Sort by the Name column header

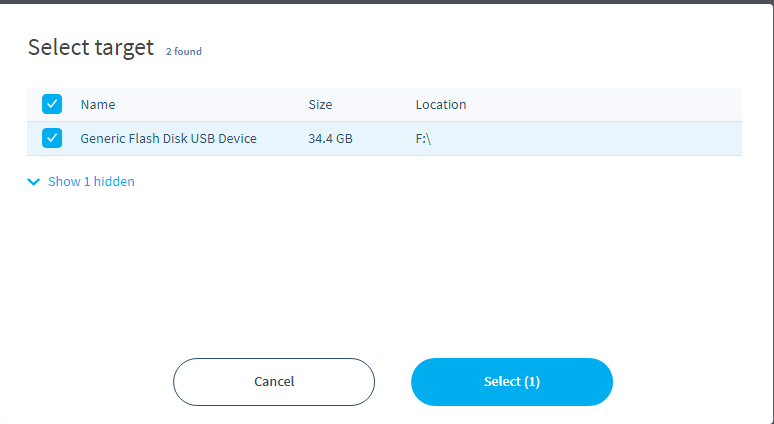pyautogui.click(x=98, y=105)
